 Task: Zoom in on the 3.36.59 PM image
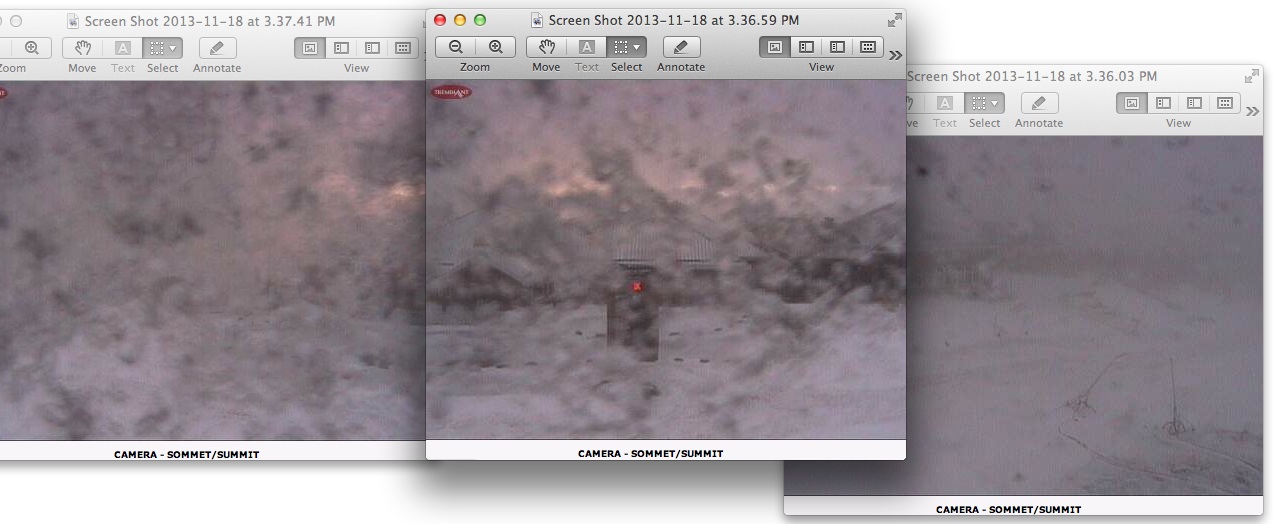pyautogui.click(x=496, y=47)
